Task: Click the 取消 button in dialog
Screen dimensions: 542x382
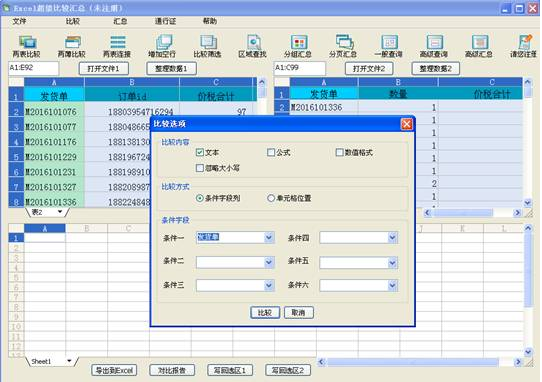Action: pyautogui.click(x=298, y=313)
